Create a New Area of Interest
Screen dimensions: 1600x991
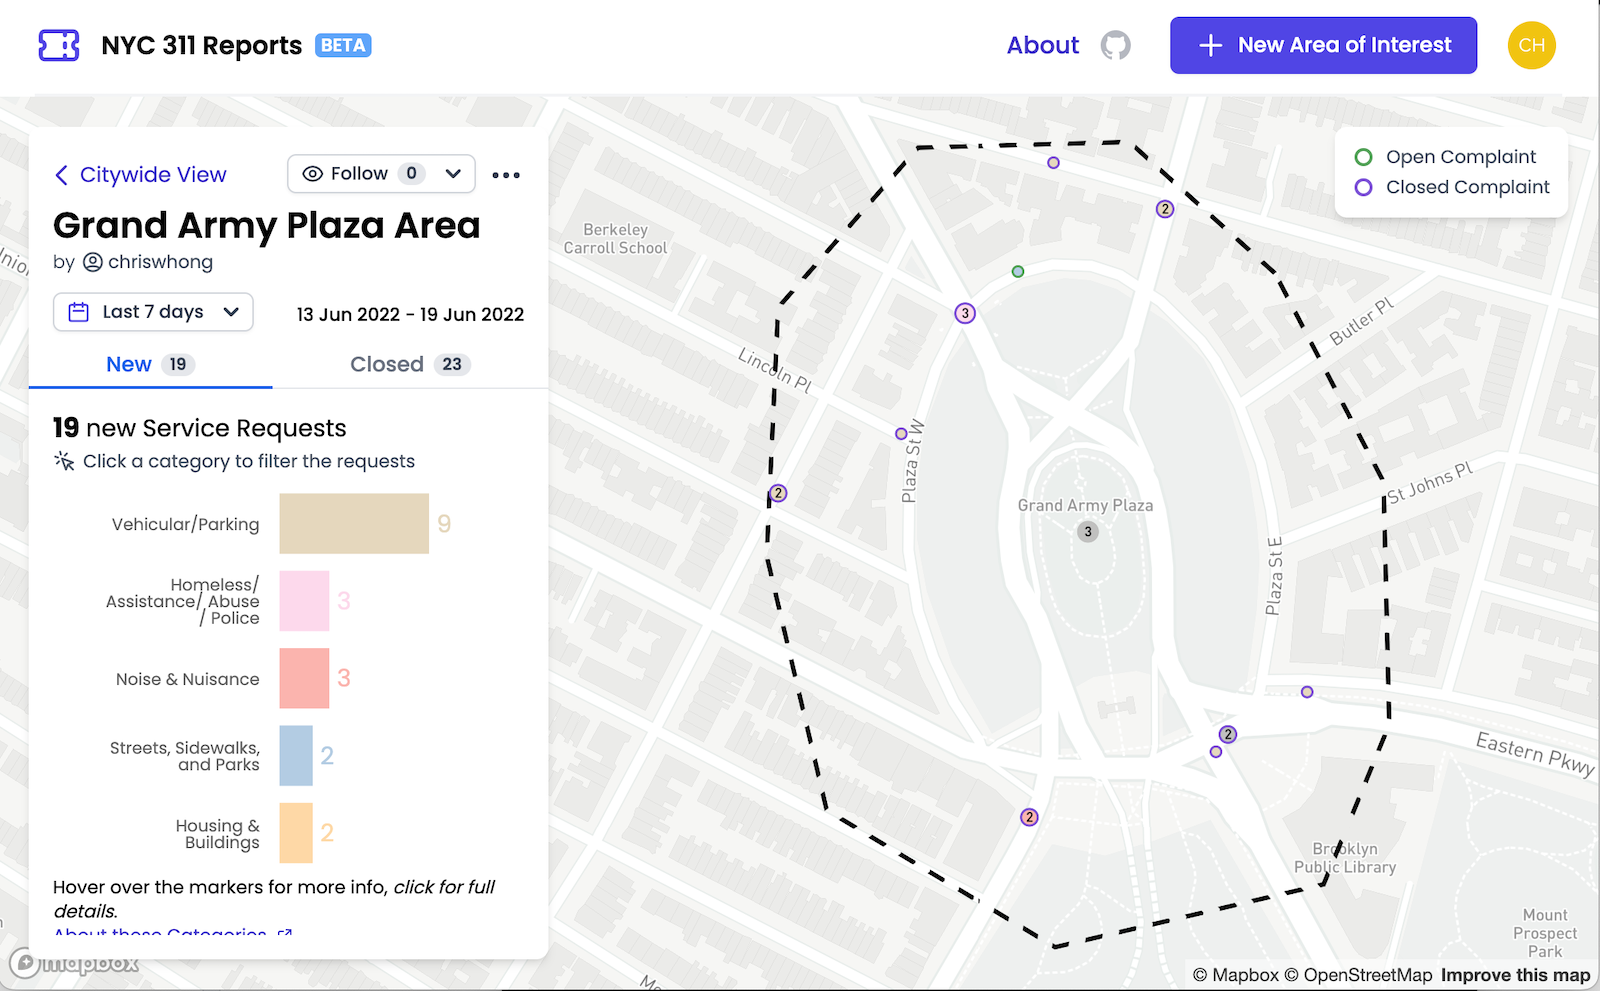tap(1323, 45)
